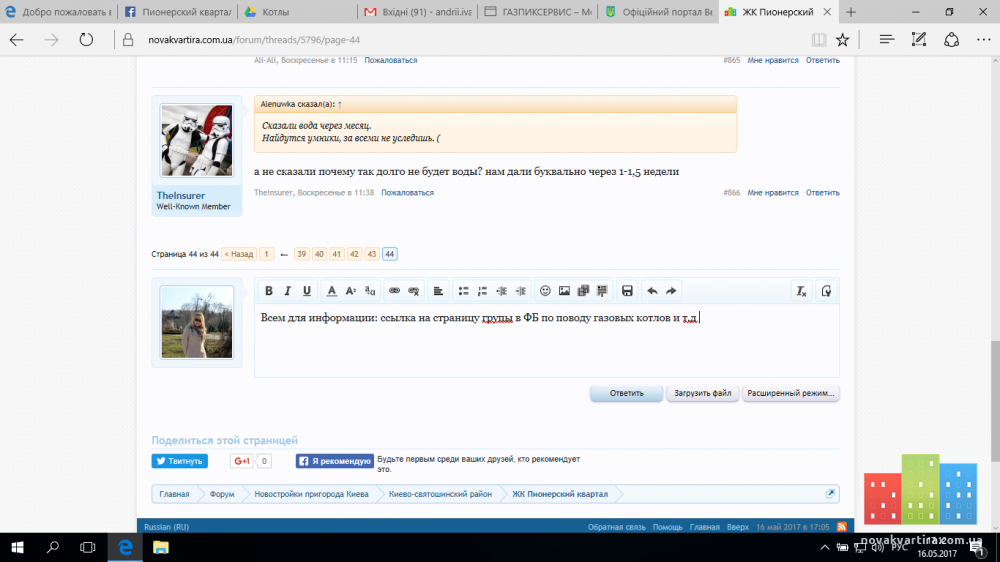Save the draft with the floppy icon

coord(628,291)
